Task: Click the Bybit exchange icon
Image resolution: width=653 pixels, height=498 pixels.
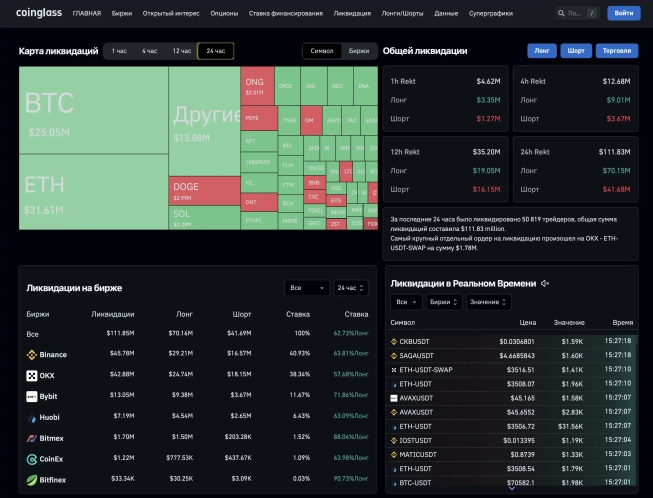Action: [32, 396]
